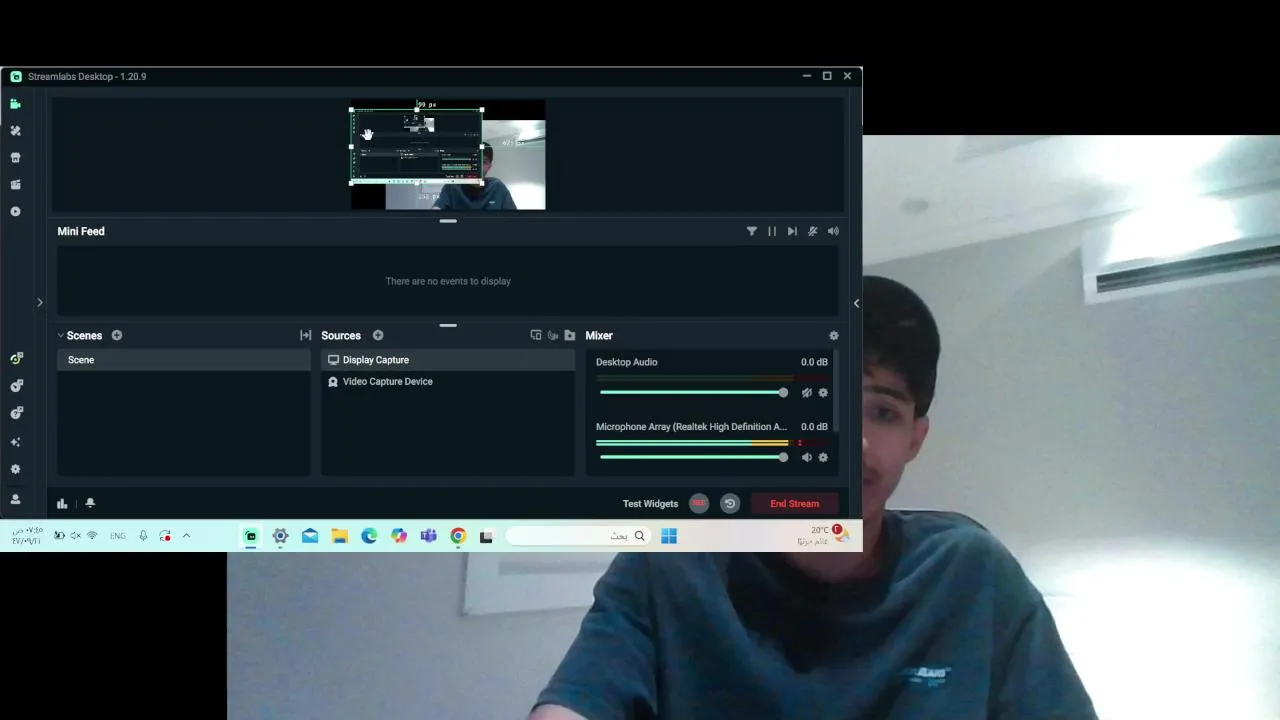This screenshot has width=1280, height=720.
Task: Toggle studio mode icon in Sources header
Action: 553,336
